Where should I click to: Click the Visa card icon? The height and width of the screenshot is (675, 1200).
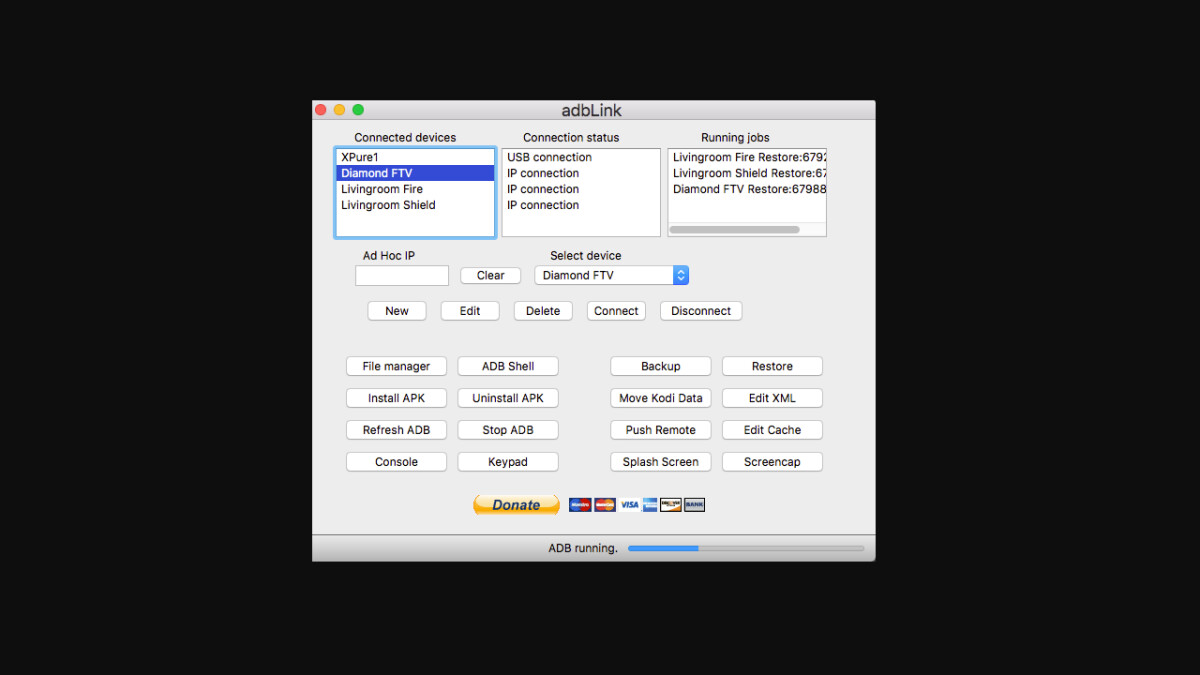pos(629,505)
